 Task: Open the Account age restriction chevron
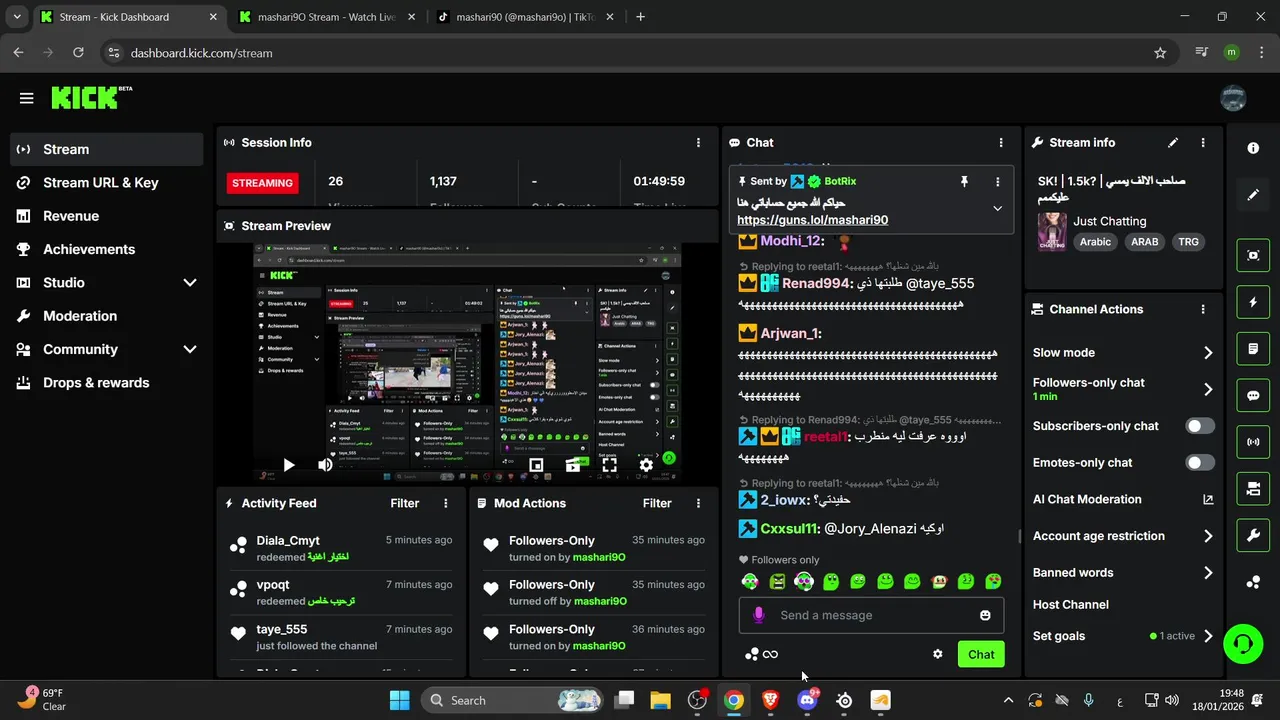click(1208, 536)
